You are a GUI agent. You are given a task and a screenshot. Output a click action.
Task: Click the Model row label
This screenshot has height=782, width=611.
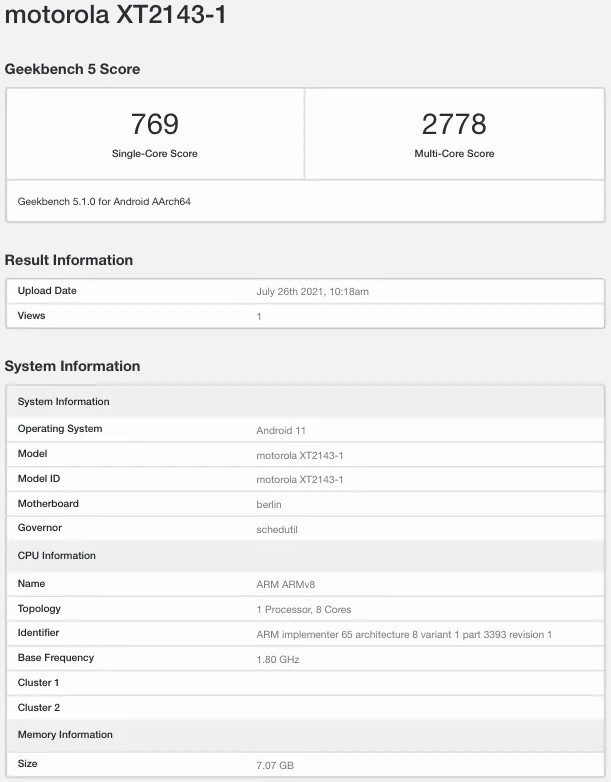[x=32, y=454]
